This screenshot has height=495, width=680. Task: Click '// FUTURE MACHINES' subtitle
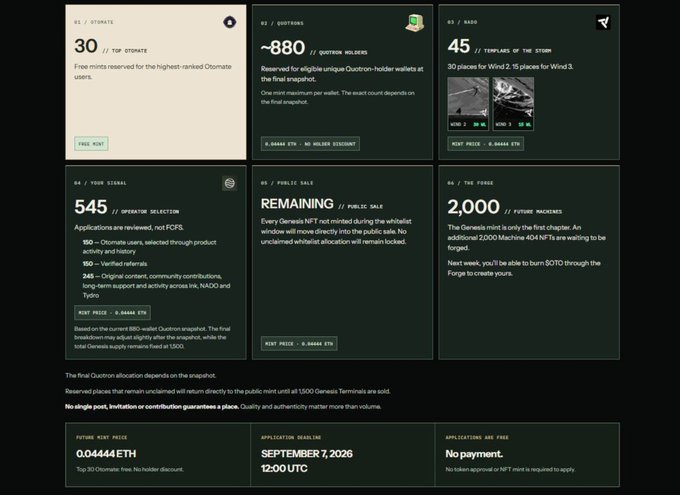(533, 212)
